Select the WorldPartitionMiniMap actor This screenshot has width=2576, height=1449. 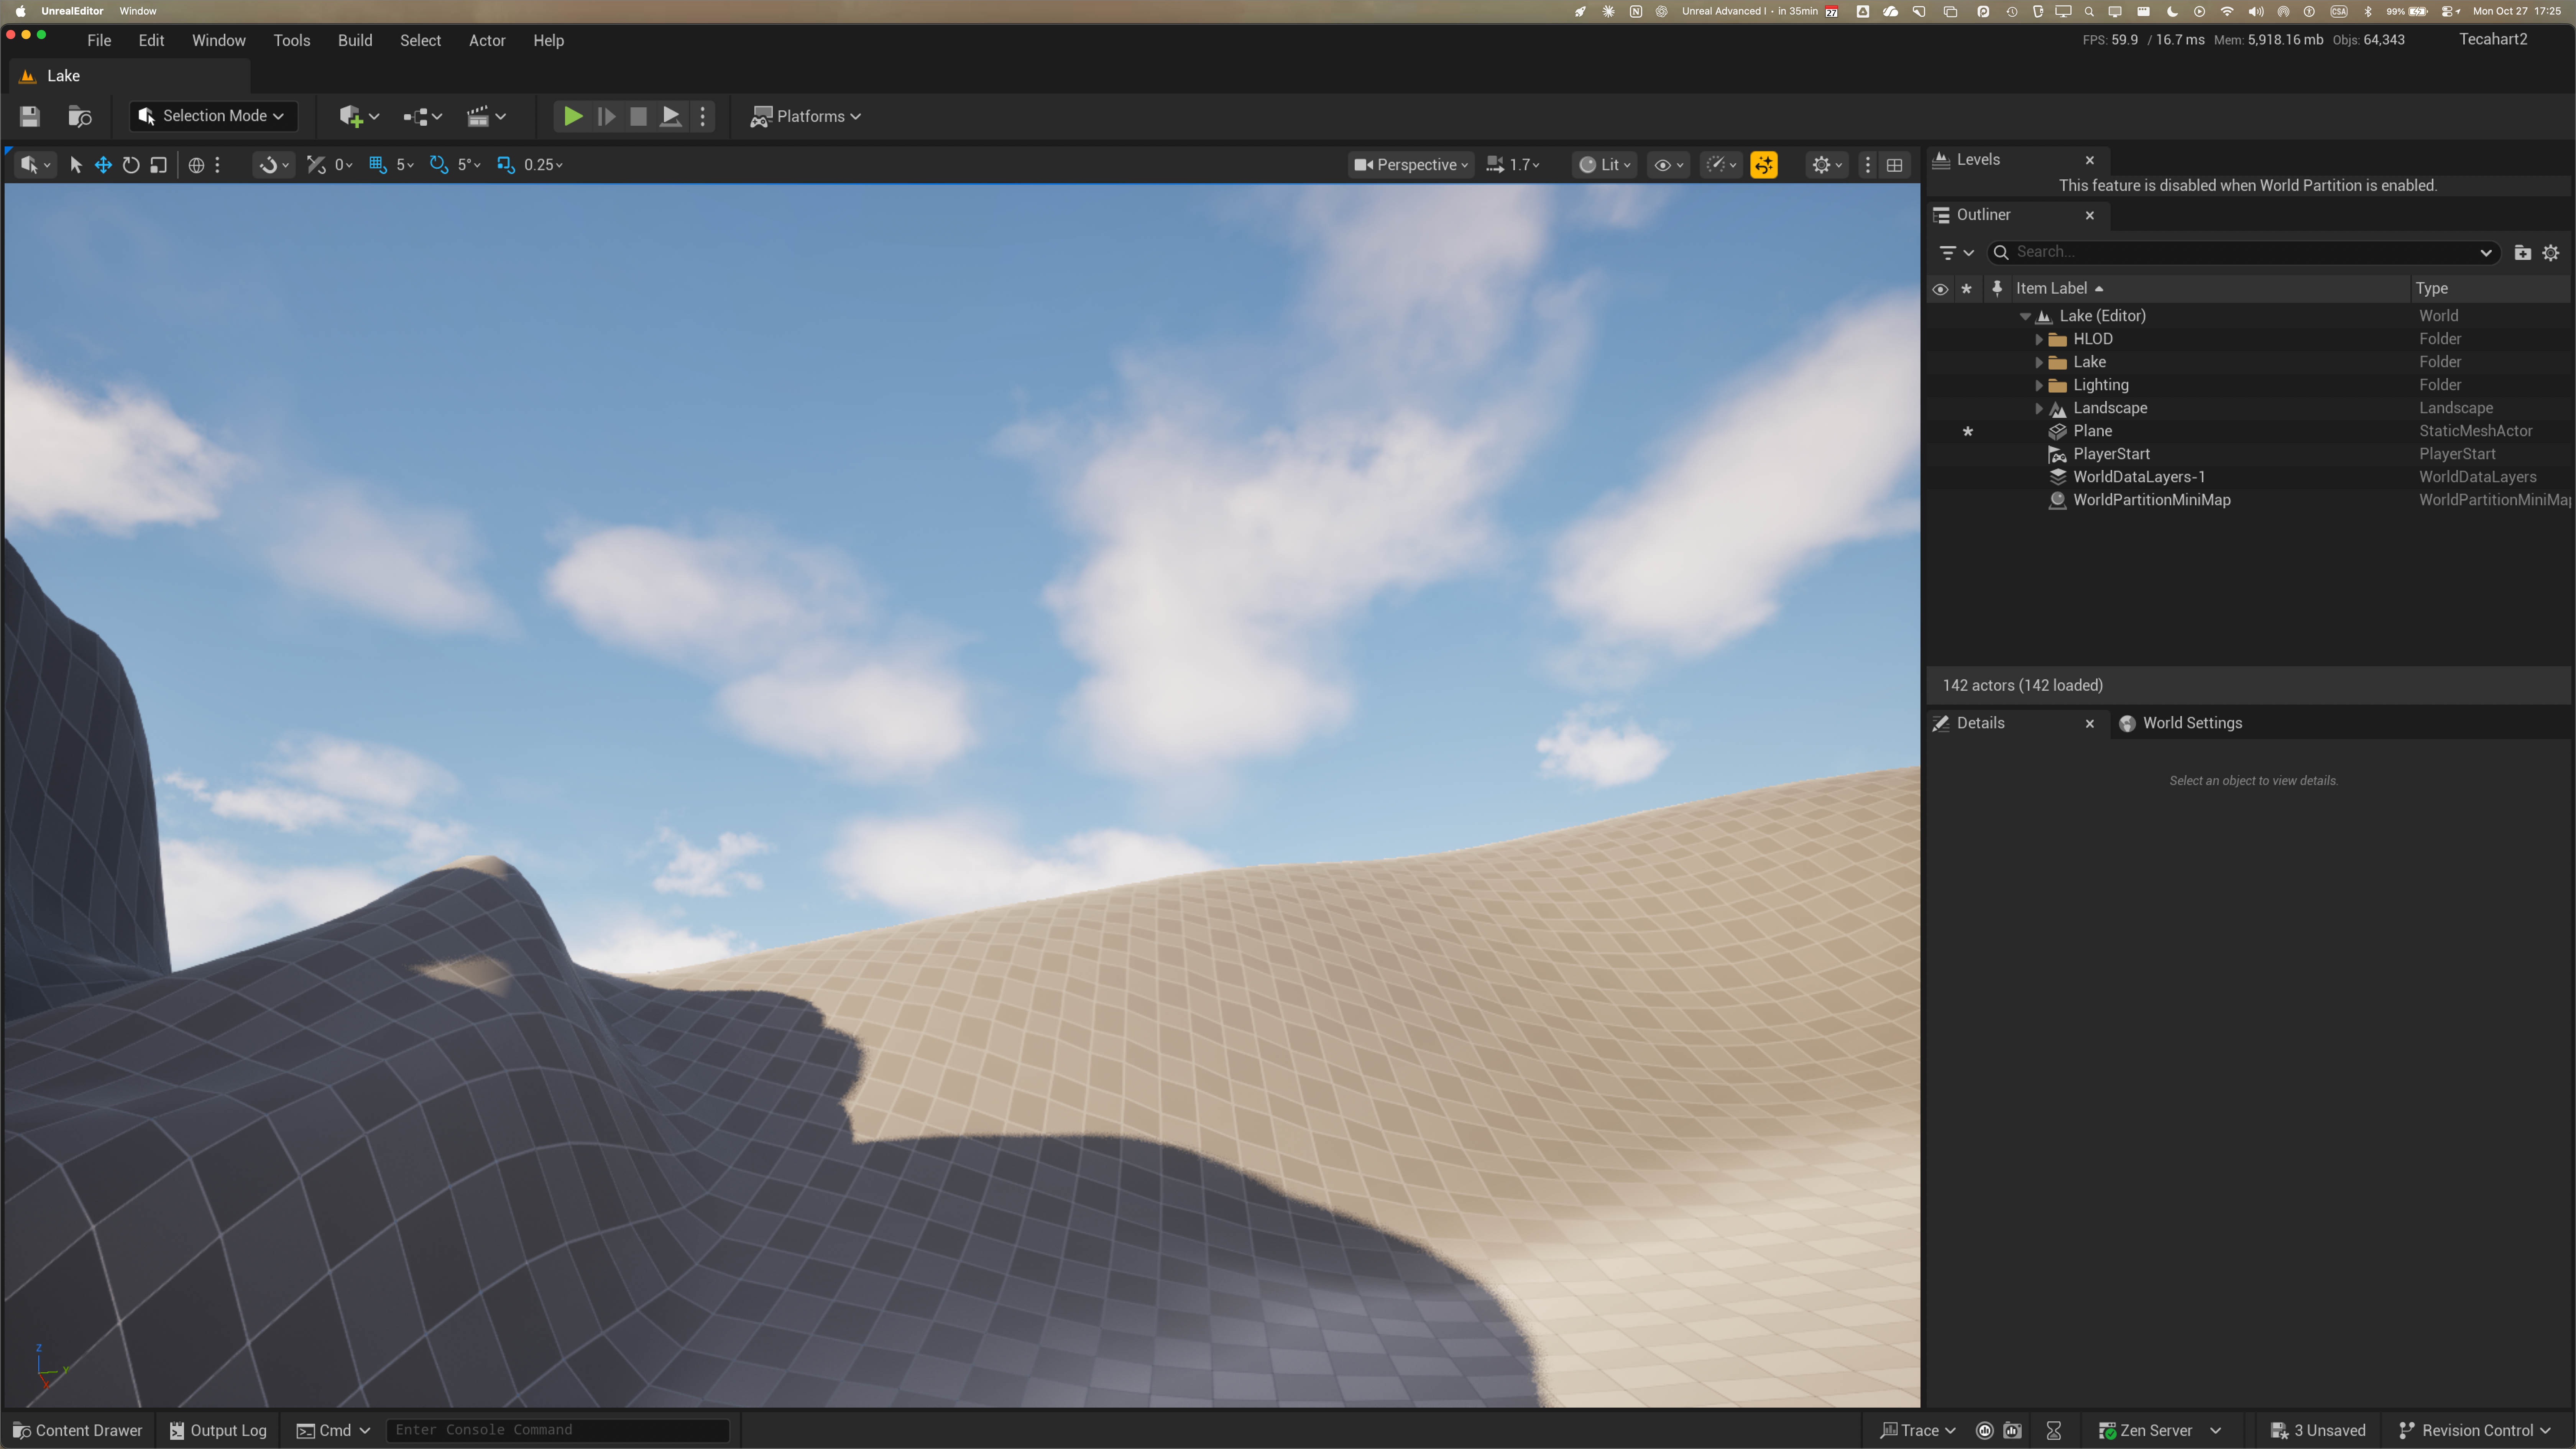(x=2151, y=500)
